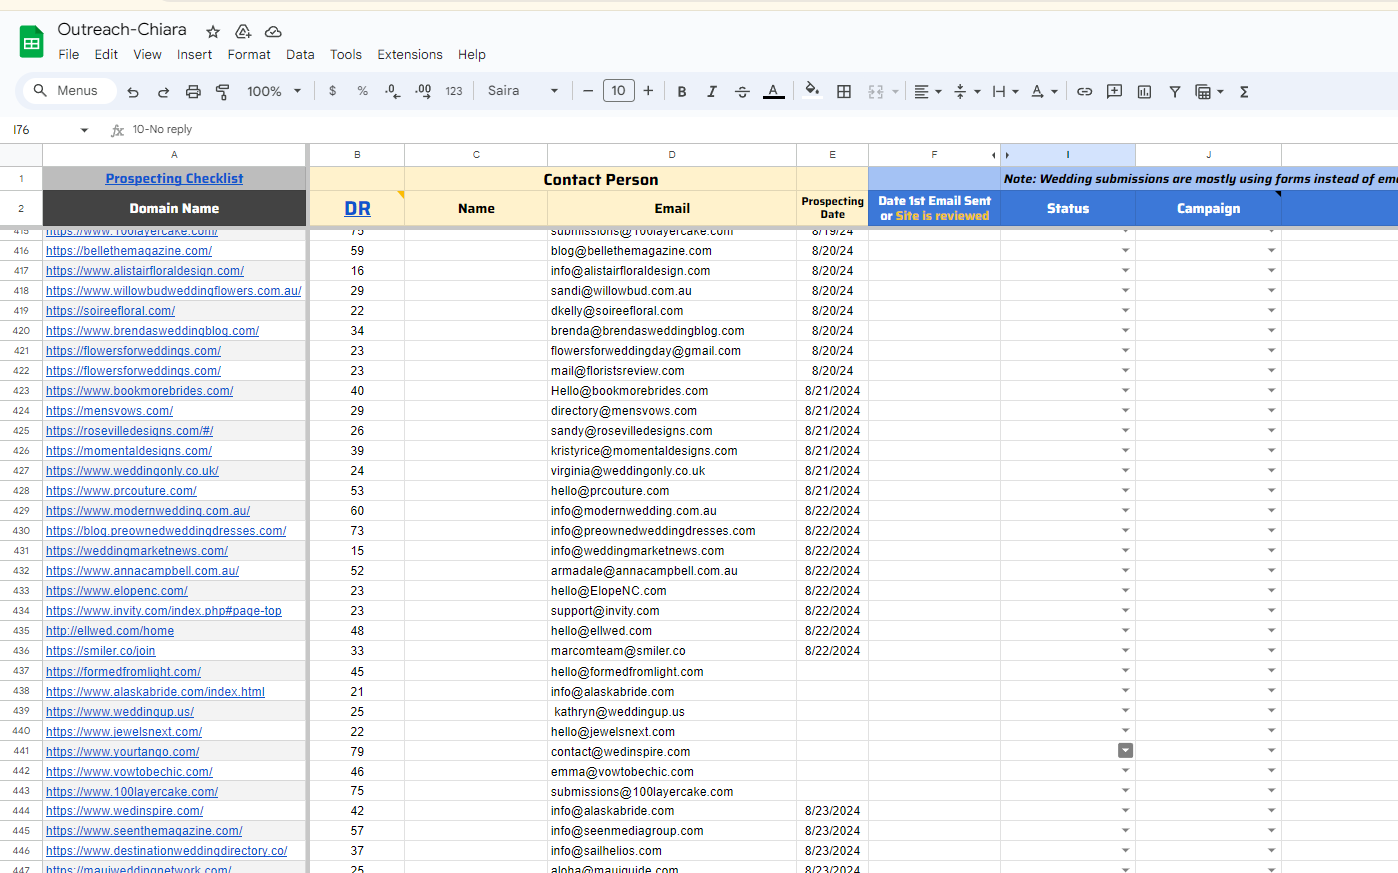Open the name box dropdown arrow
Viewport: 1398px width, 873px height.
(84, 130)
